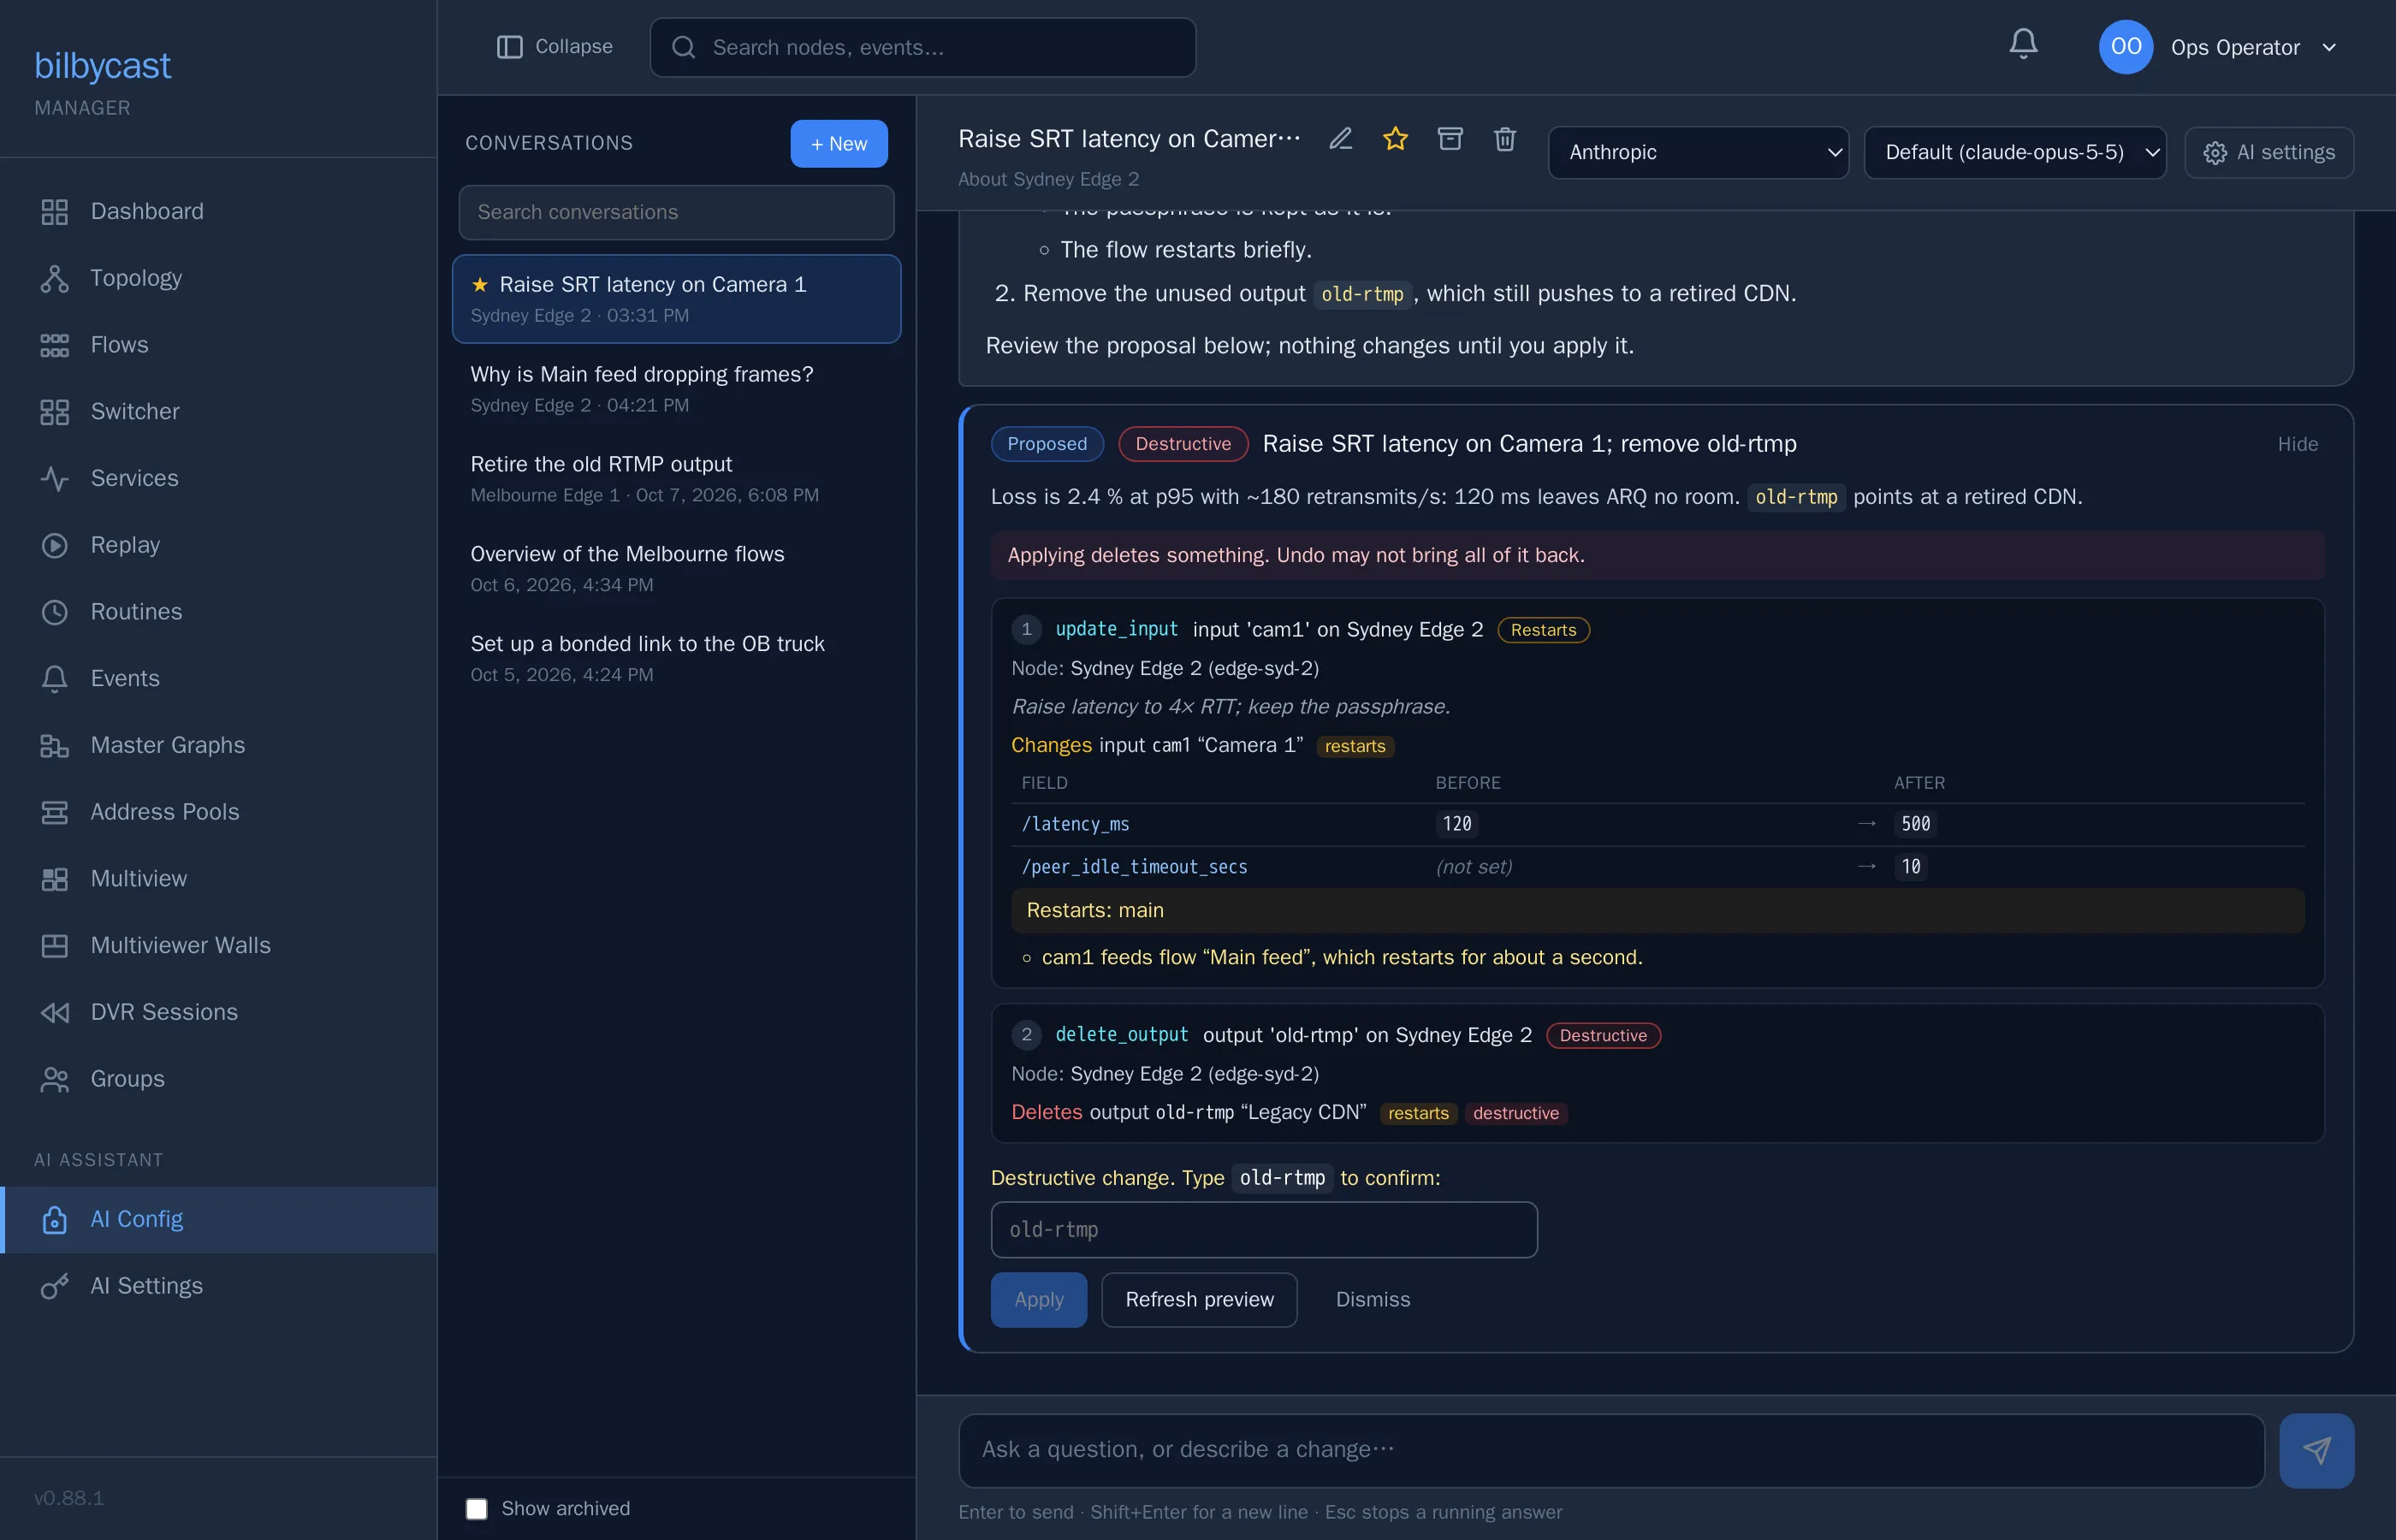
Task: Open Events list
Action: pyautogui.click(x=218, y=678)
